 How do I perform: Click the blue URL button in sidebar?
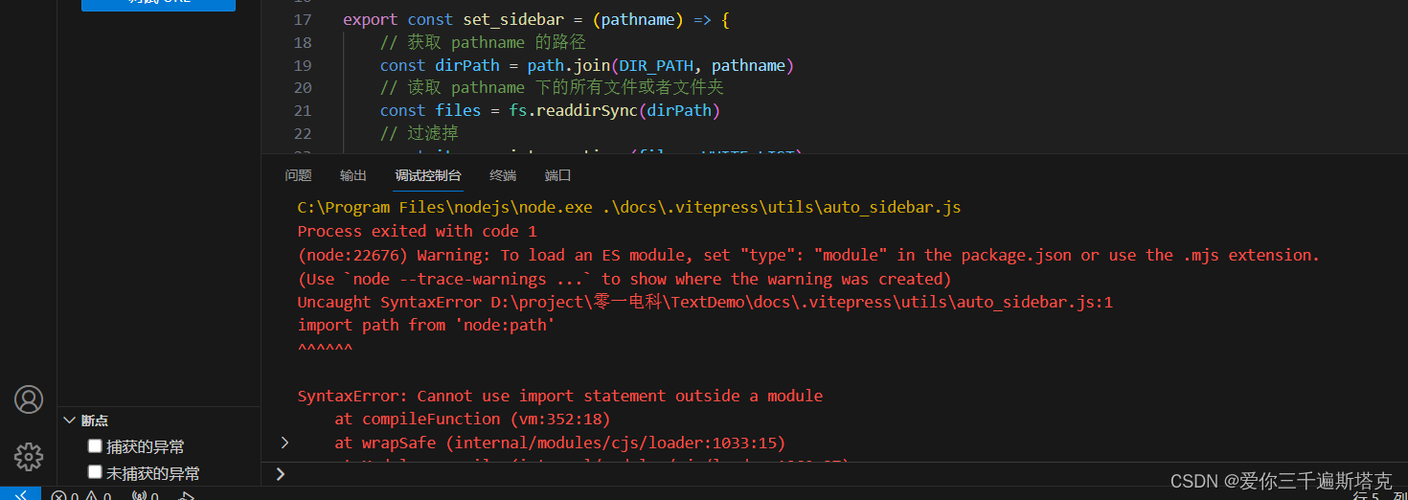click(x=158, y=3)
